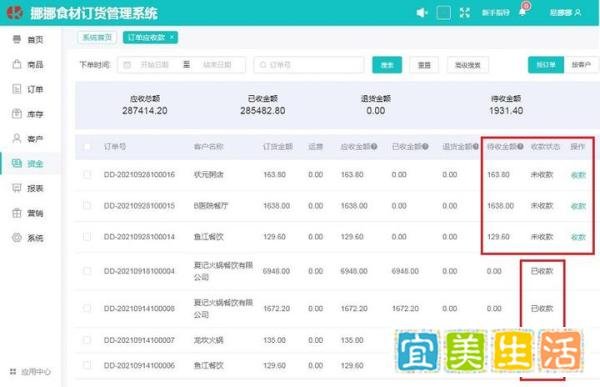Check the box for order DD-20210928100016

coord(87,175)
